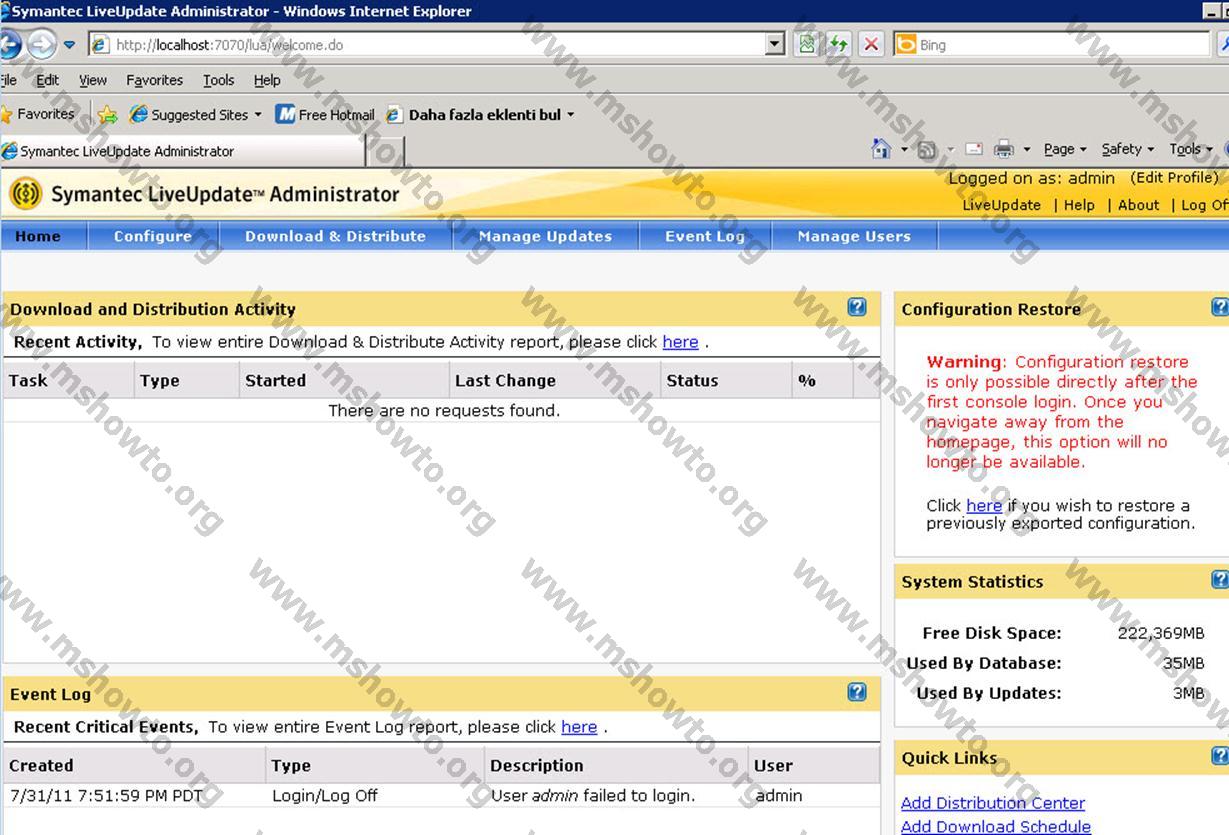Open the Free Hotmail favorite link
Screen dimensions: 1229x835
coord(325,115)
